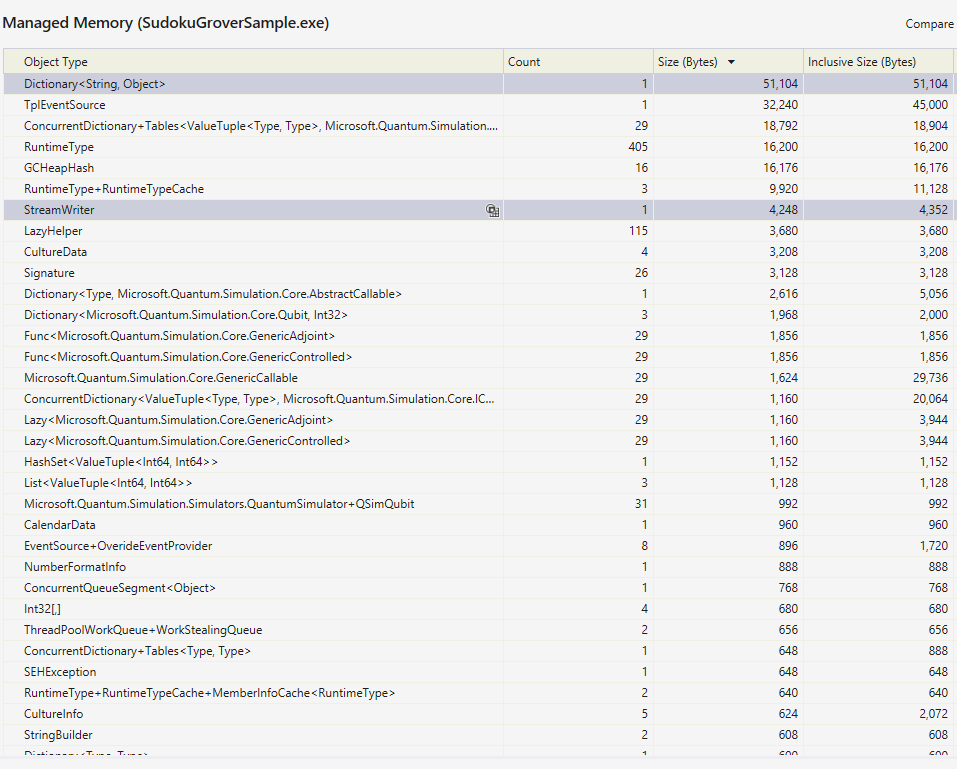The height and width of the screenshot is (769, 957).
Task: Select the Dictionary<...Qubit, Int32> row
Action: [478, 315]
